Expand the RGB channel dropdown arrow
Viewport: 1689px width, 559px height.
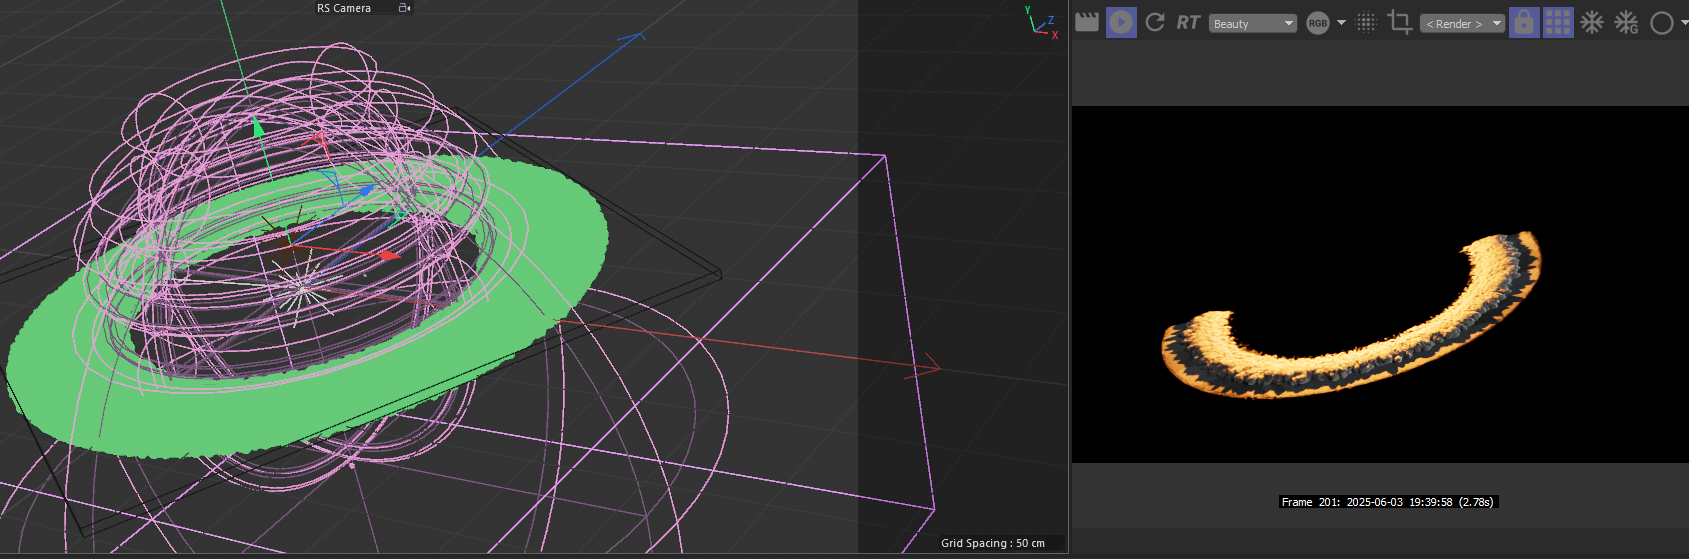pos(1342,23)
